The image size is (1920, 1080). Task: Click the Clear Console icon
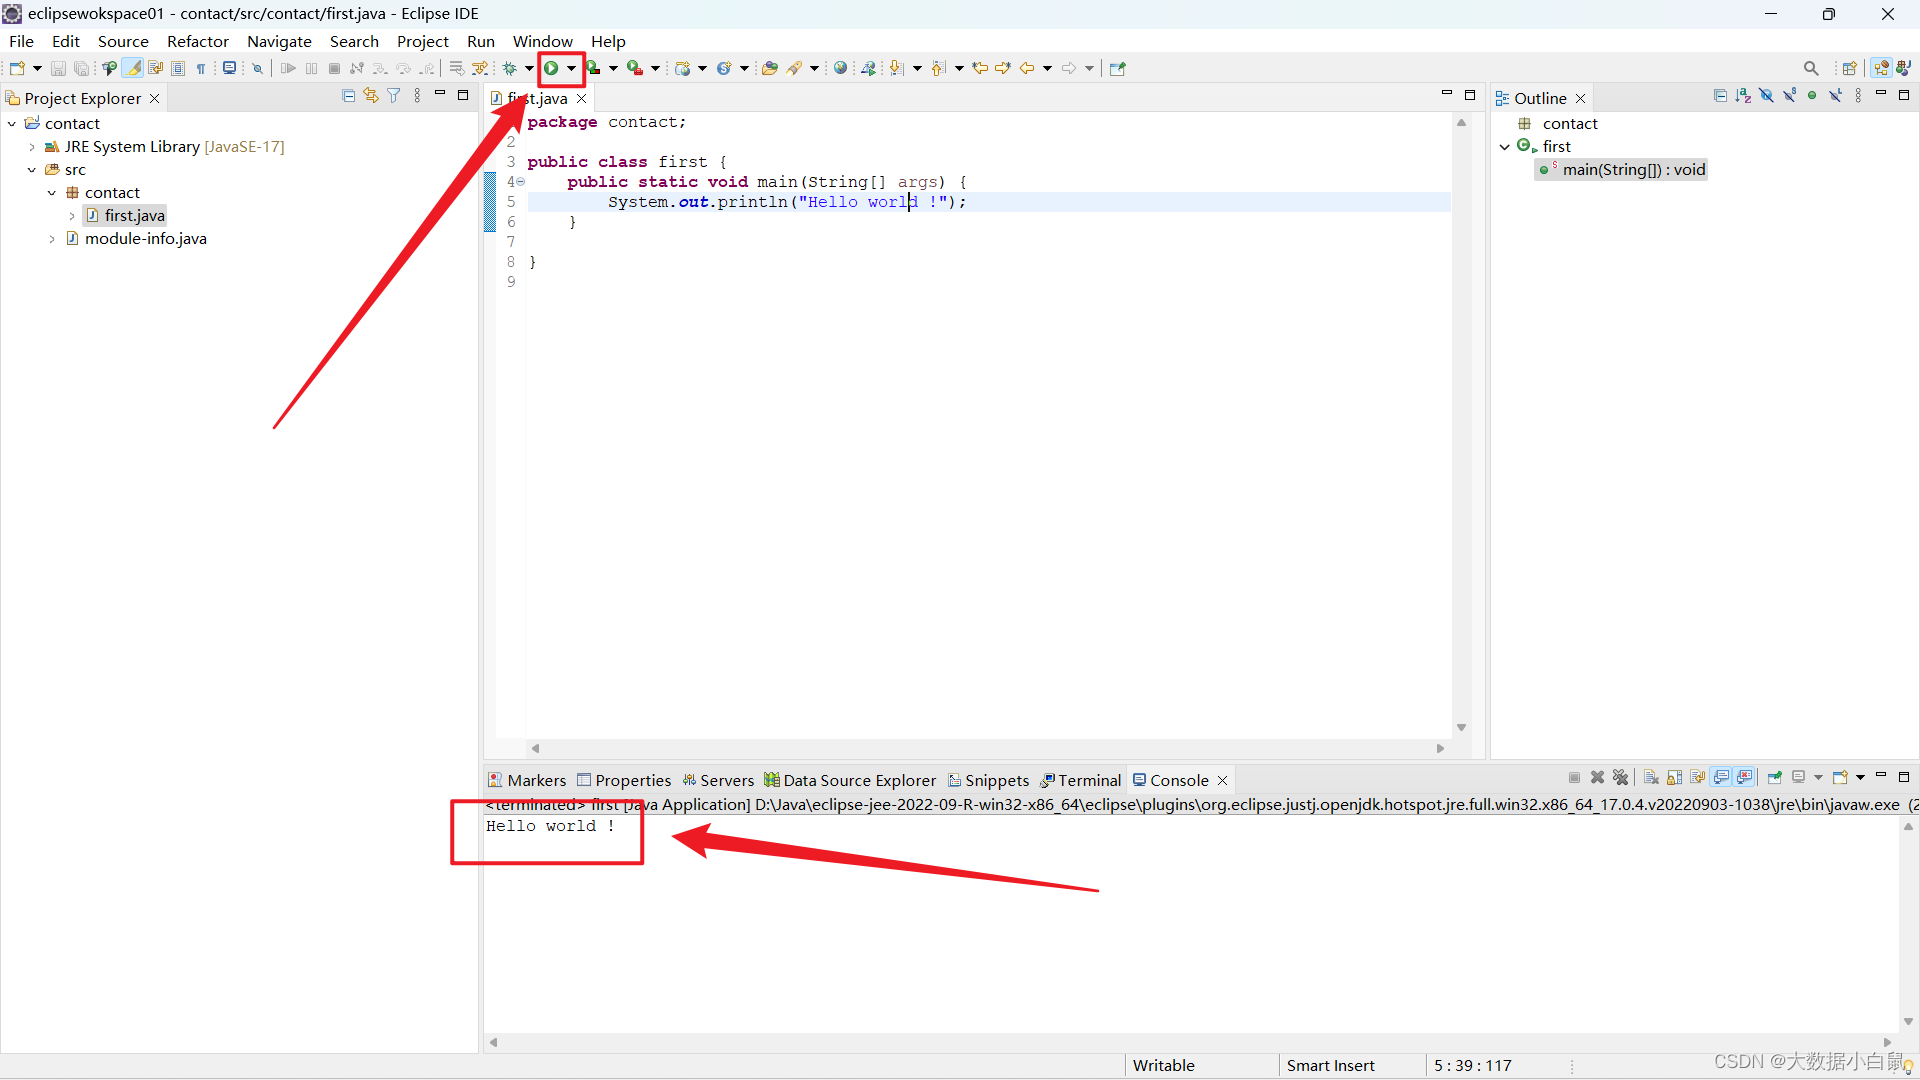1651,778
